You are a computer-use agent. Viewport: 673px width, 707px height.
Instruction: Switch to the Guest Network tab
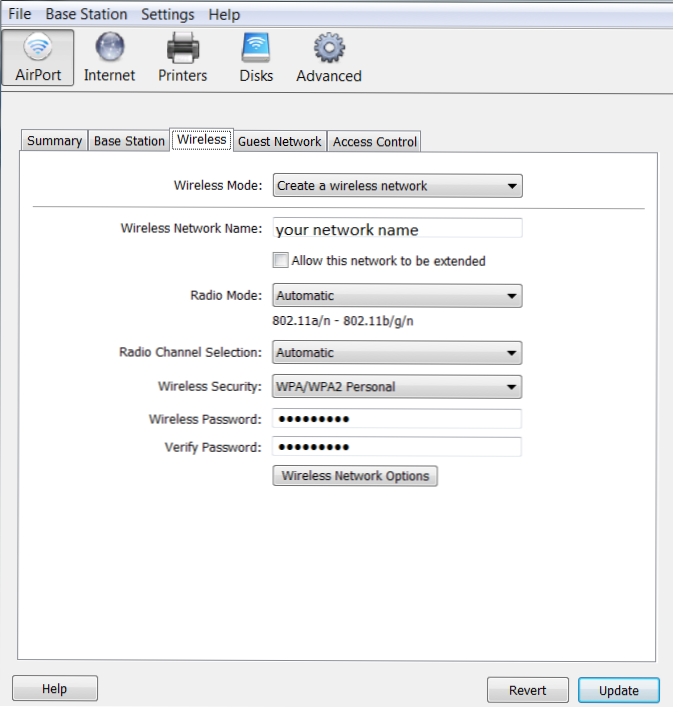coord(279,142)
